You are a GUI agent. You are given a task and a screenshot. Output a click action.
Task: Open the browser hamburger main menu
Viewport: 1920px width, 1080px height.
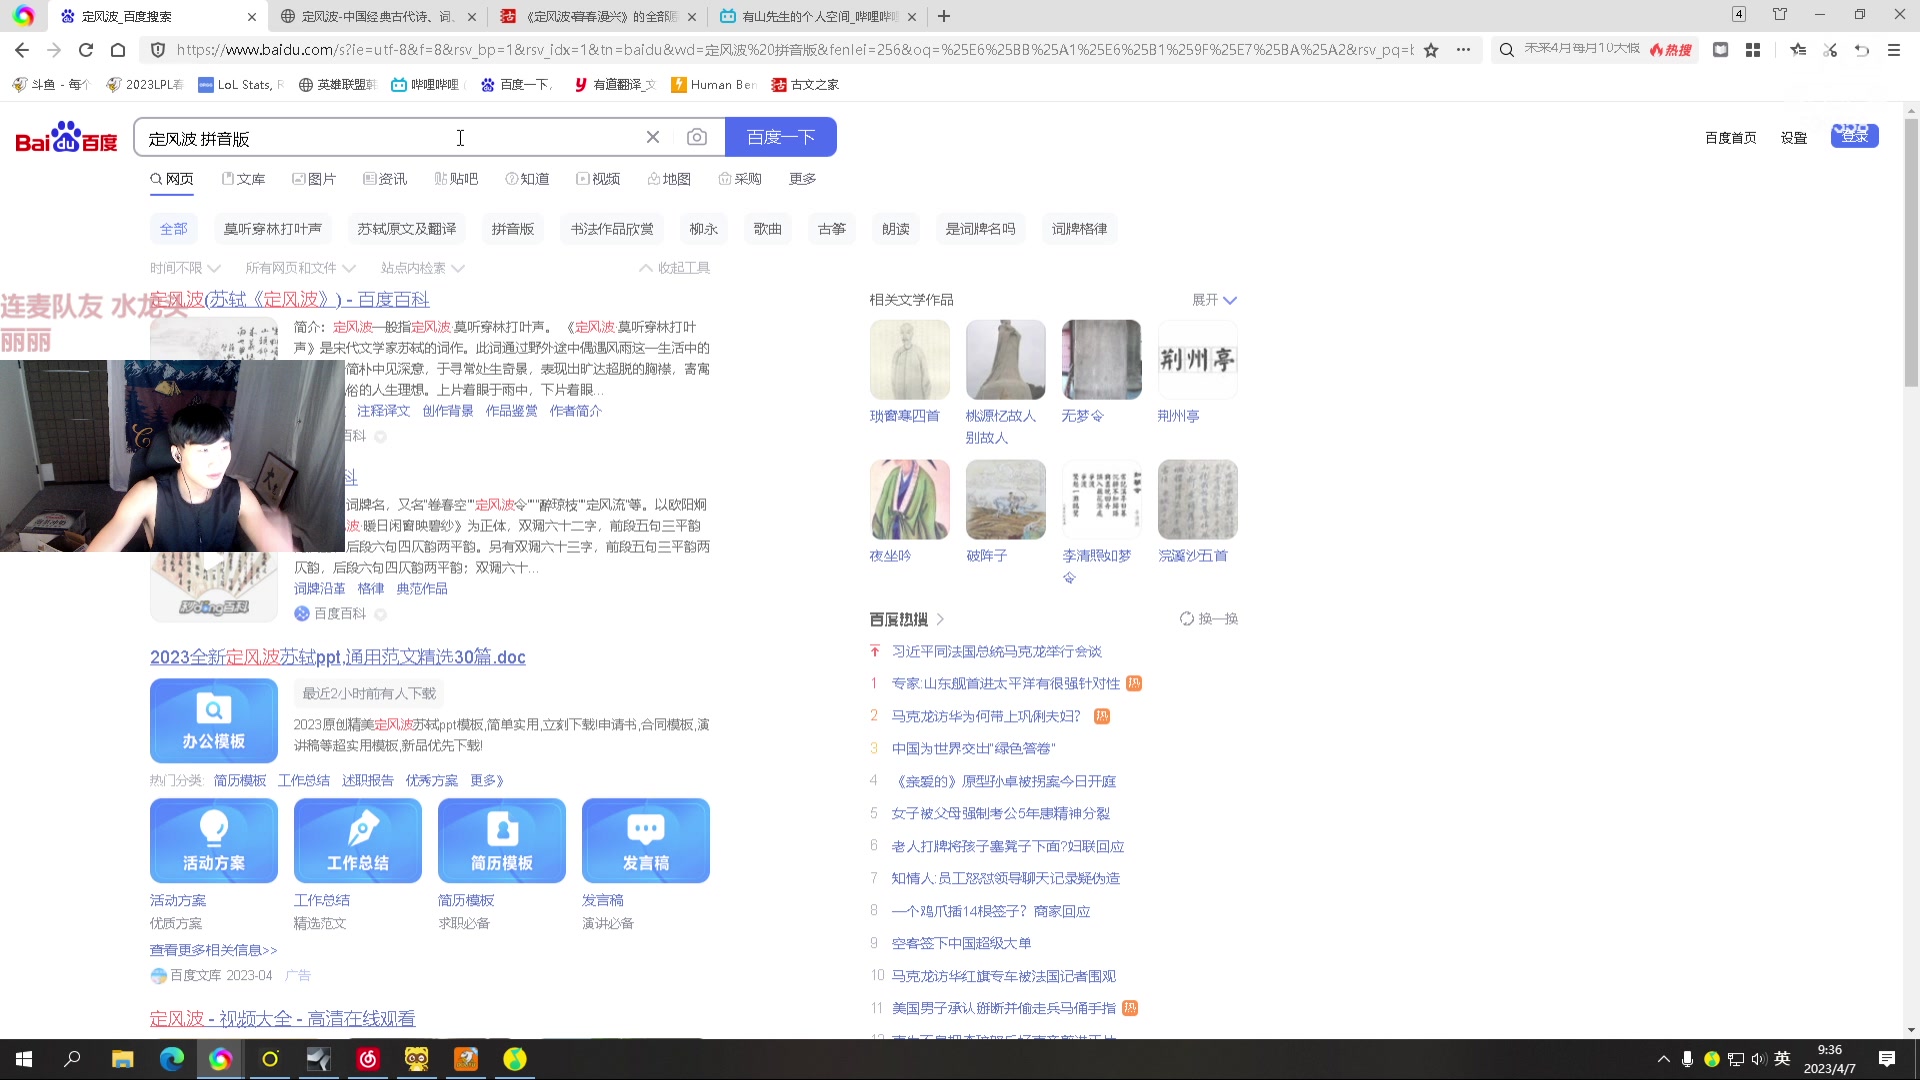(1894, 50)
